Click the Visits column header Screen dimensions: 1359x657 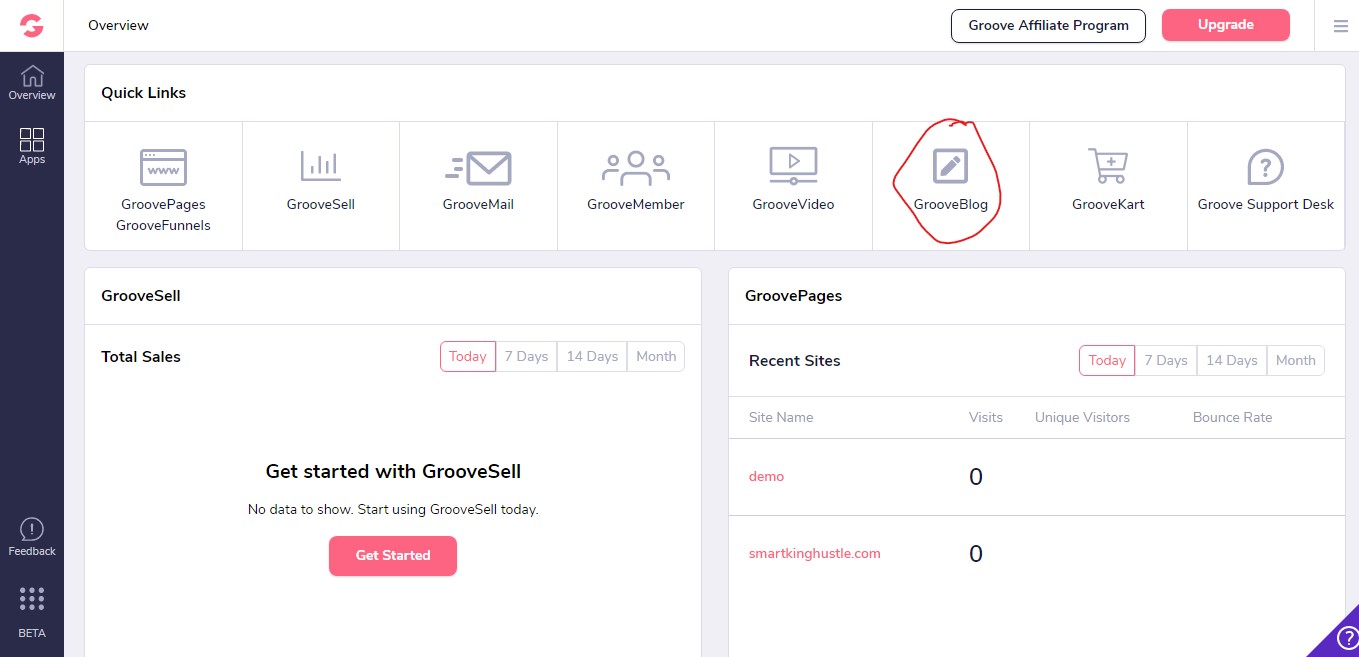click(985, 417)
